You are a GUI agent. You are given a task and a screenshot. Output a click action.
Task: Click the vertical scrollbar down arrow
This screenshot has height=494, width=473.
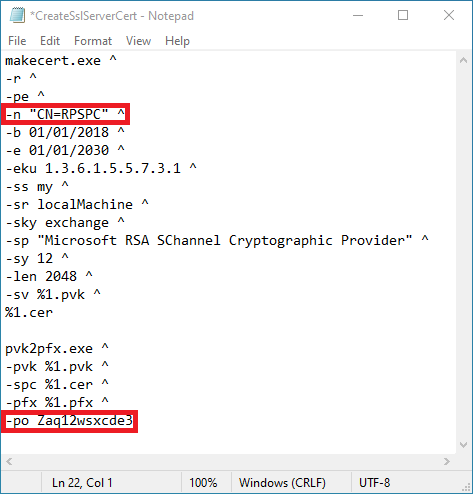(x=463, y=445)
